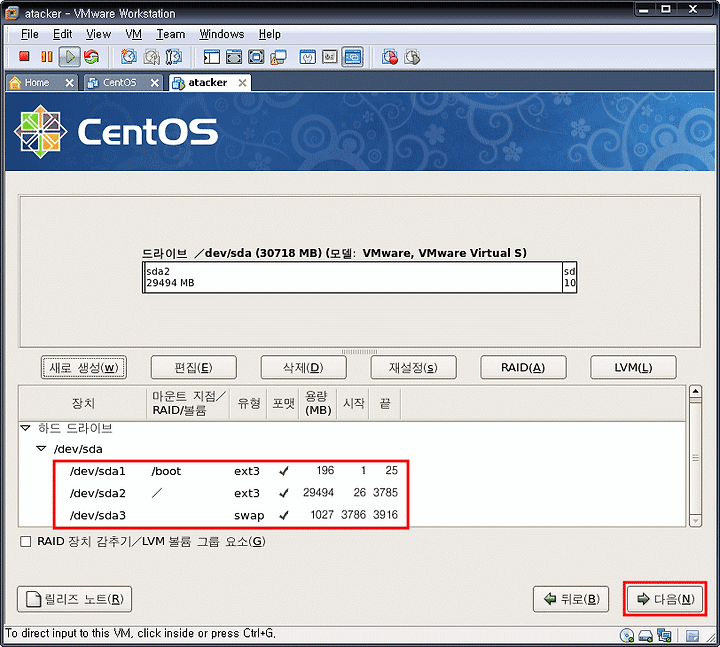Click the partition list scrollbar down arrow
720x647 pixels.
coord(696,521)
